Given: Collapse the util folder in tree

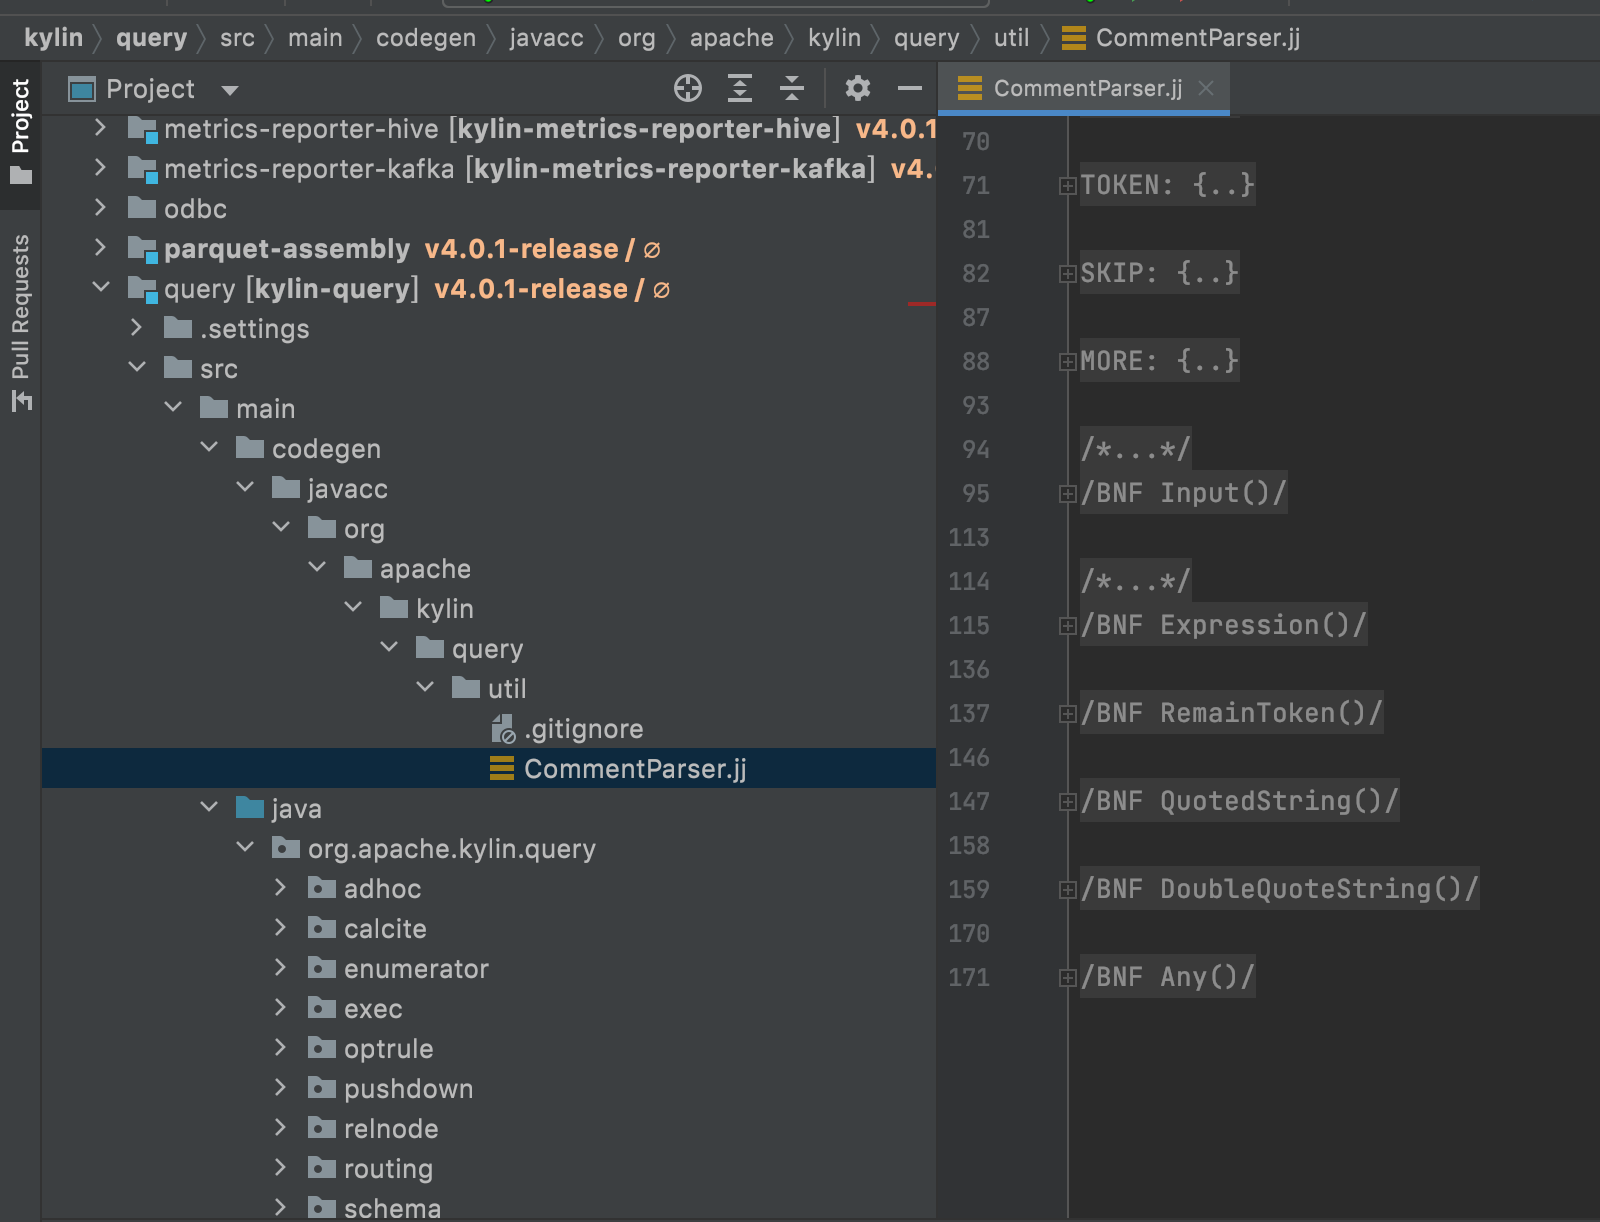Looking at the screenshot, I should [425, 688].
